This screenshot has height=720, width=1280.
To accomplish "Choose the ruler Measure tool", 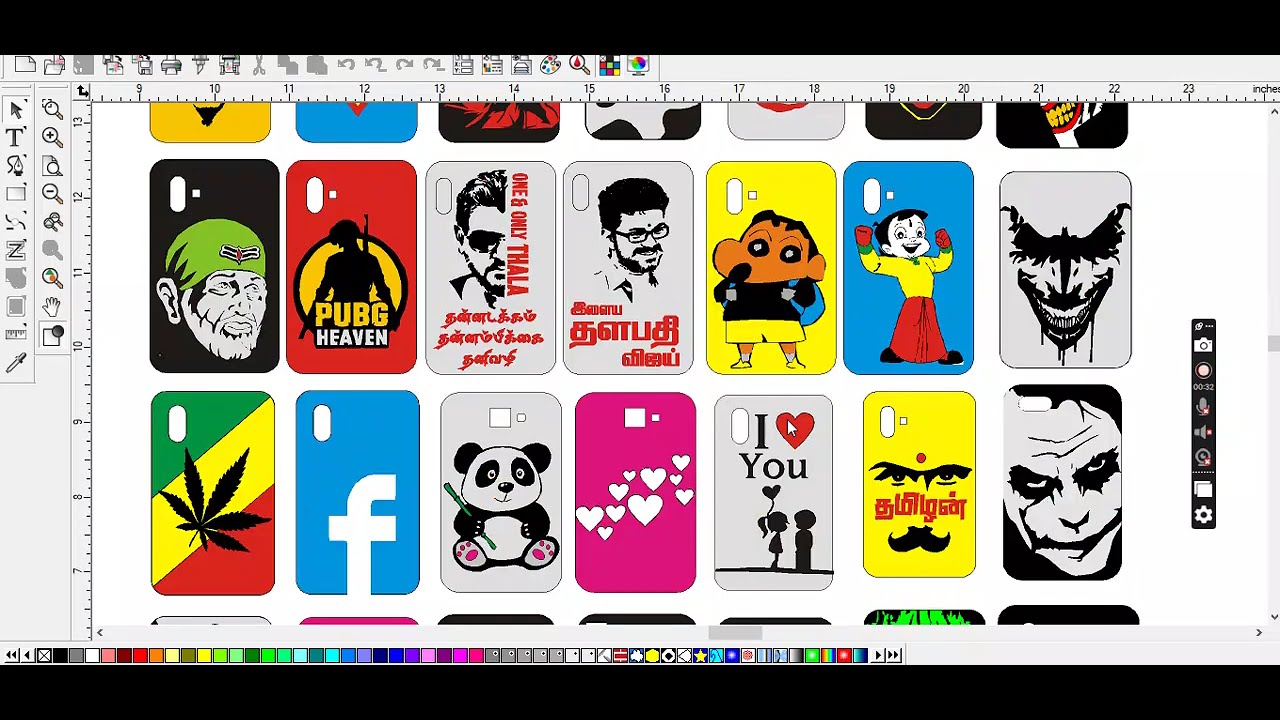I will 16,333.
